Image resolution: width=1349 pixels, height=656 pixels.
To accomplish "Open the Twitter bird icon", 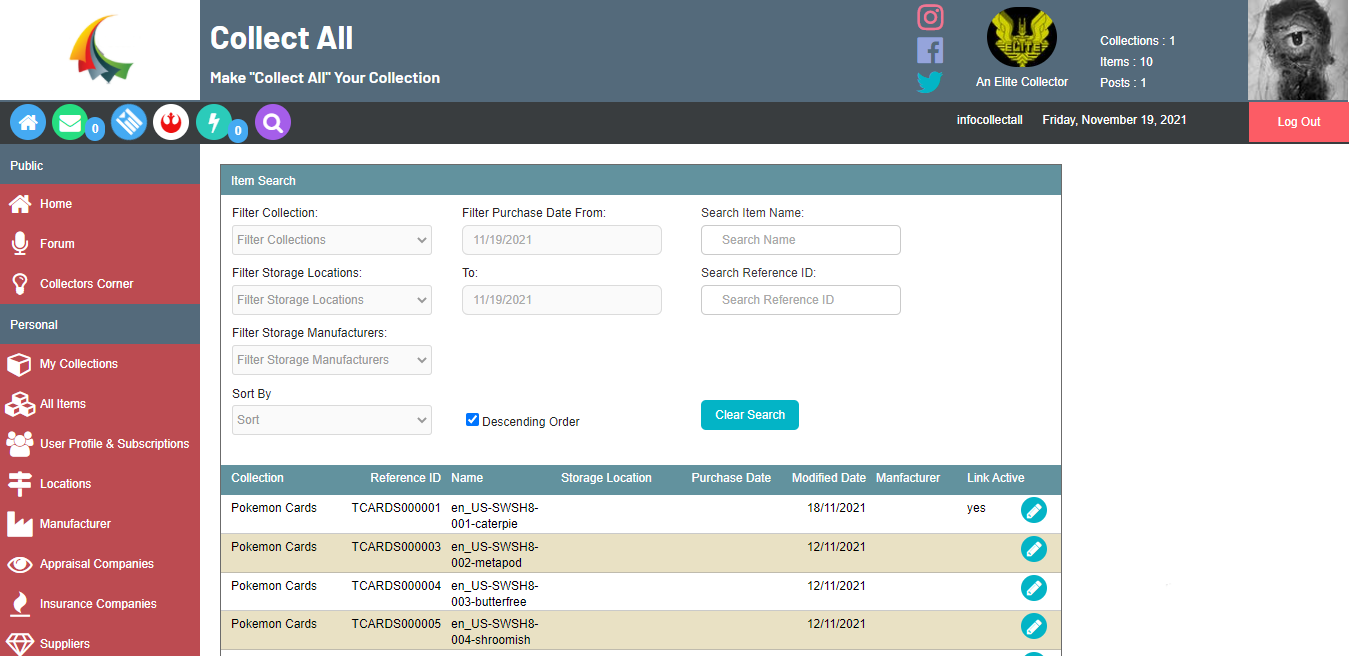I will tap(930, 82).
